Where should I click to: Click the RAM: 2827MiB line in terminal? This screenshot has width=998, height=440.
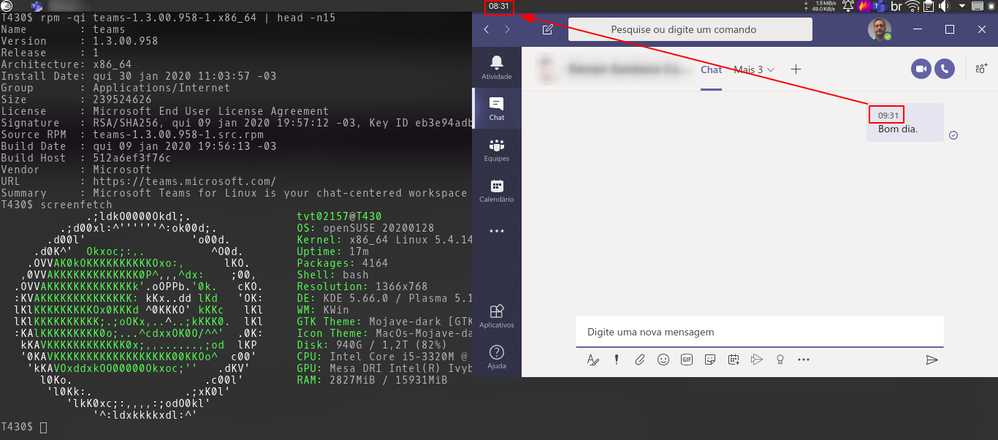click(372, 380)
